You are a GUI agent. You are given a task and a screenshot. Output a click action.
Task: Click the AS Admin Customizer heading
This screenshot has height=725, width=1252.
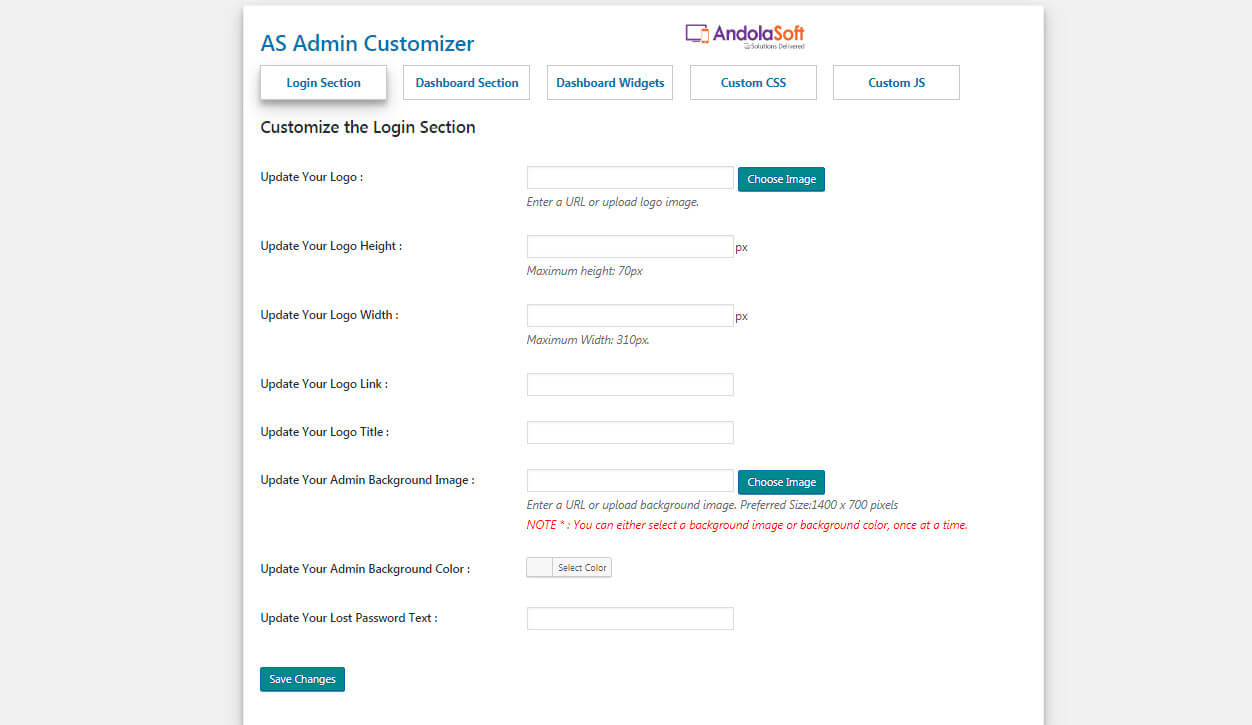[367, 44]
